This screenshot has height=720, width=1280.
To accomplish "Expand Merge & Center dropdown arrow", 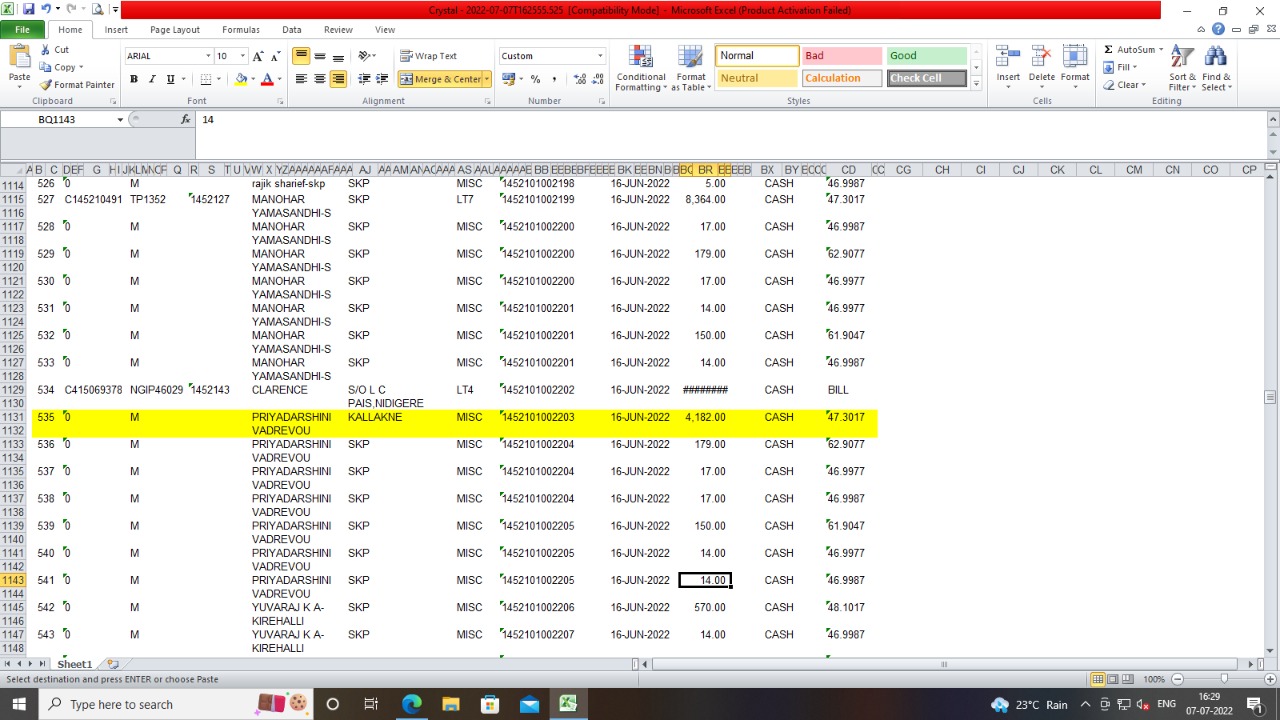I will (x=487, y=79).
